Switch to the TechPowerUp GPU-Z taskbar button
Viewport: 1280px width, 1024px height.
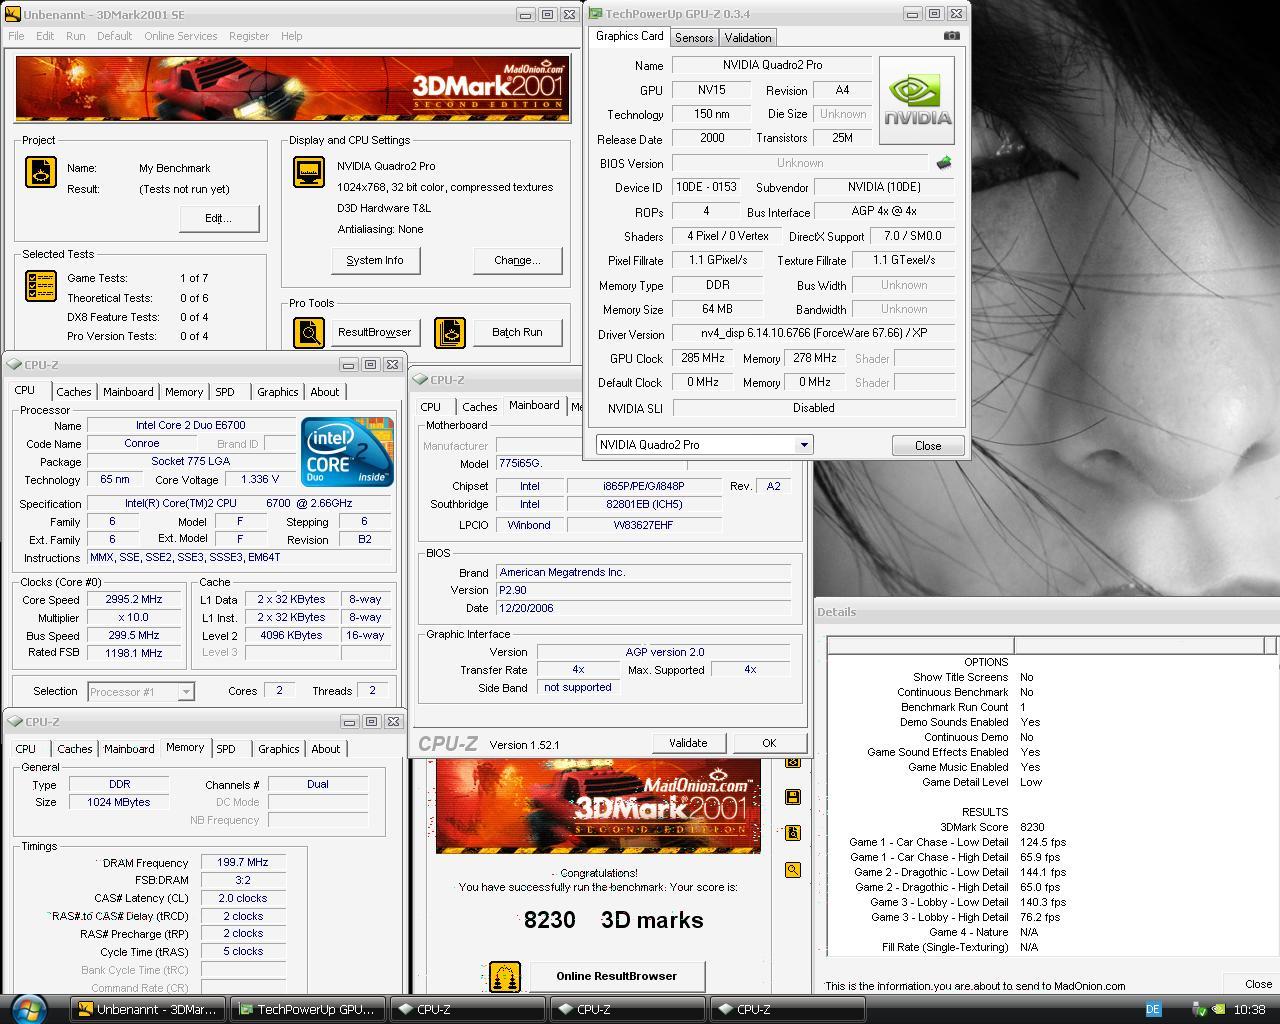[307, 1009]
